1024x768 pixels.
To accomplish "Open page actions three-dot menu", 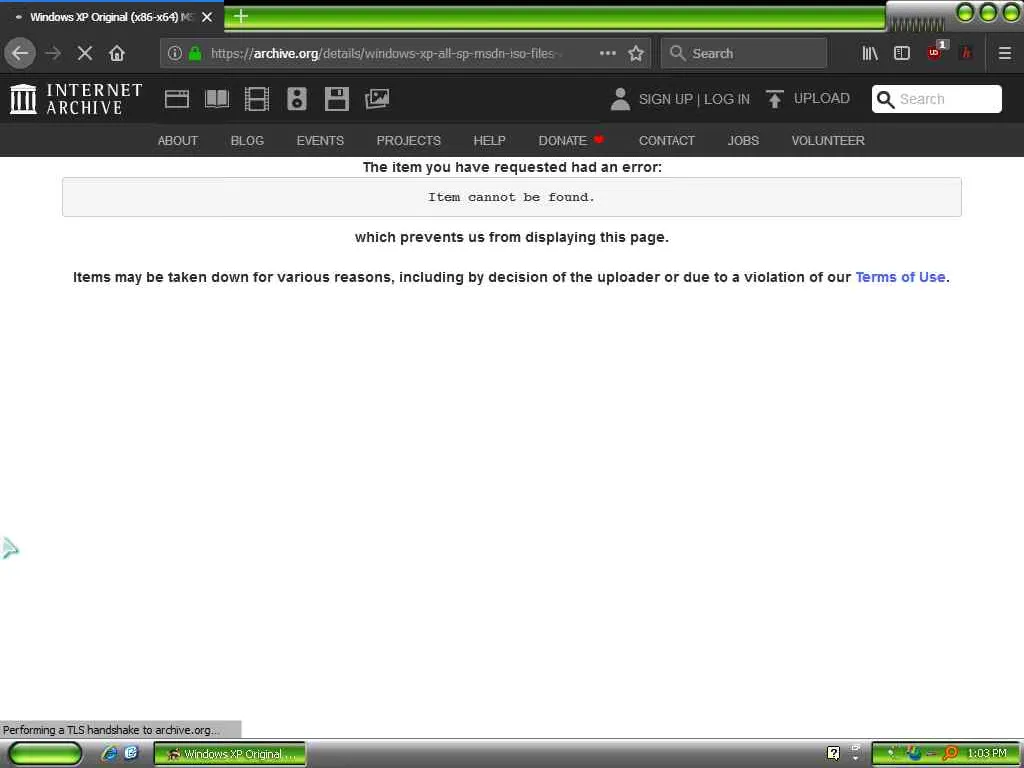I will (607, 53).
